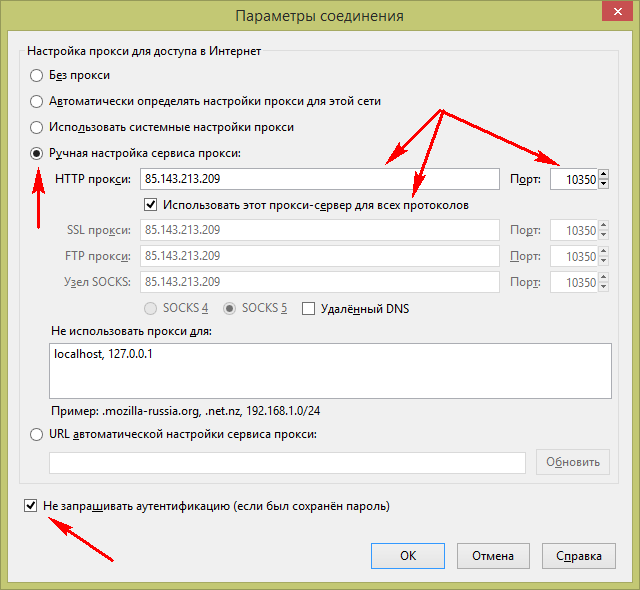The height and width of the screenshot is (590, 640).
Task: Open help with the Справка button
Action: click(578, 556)
